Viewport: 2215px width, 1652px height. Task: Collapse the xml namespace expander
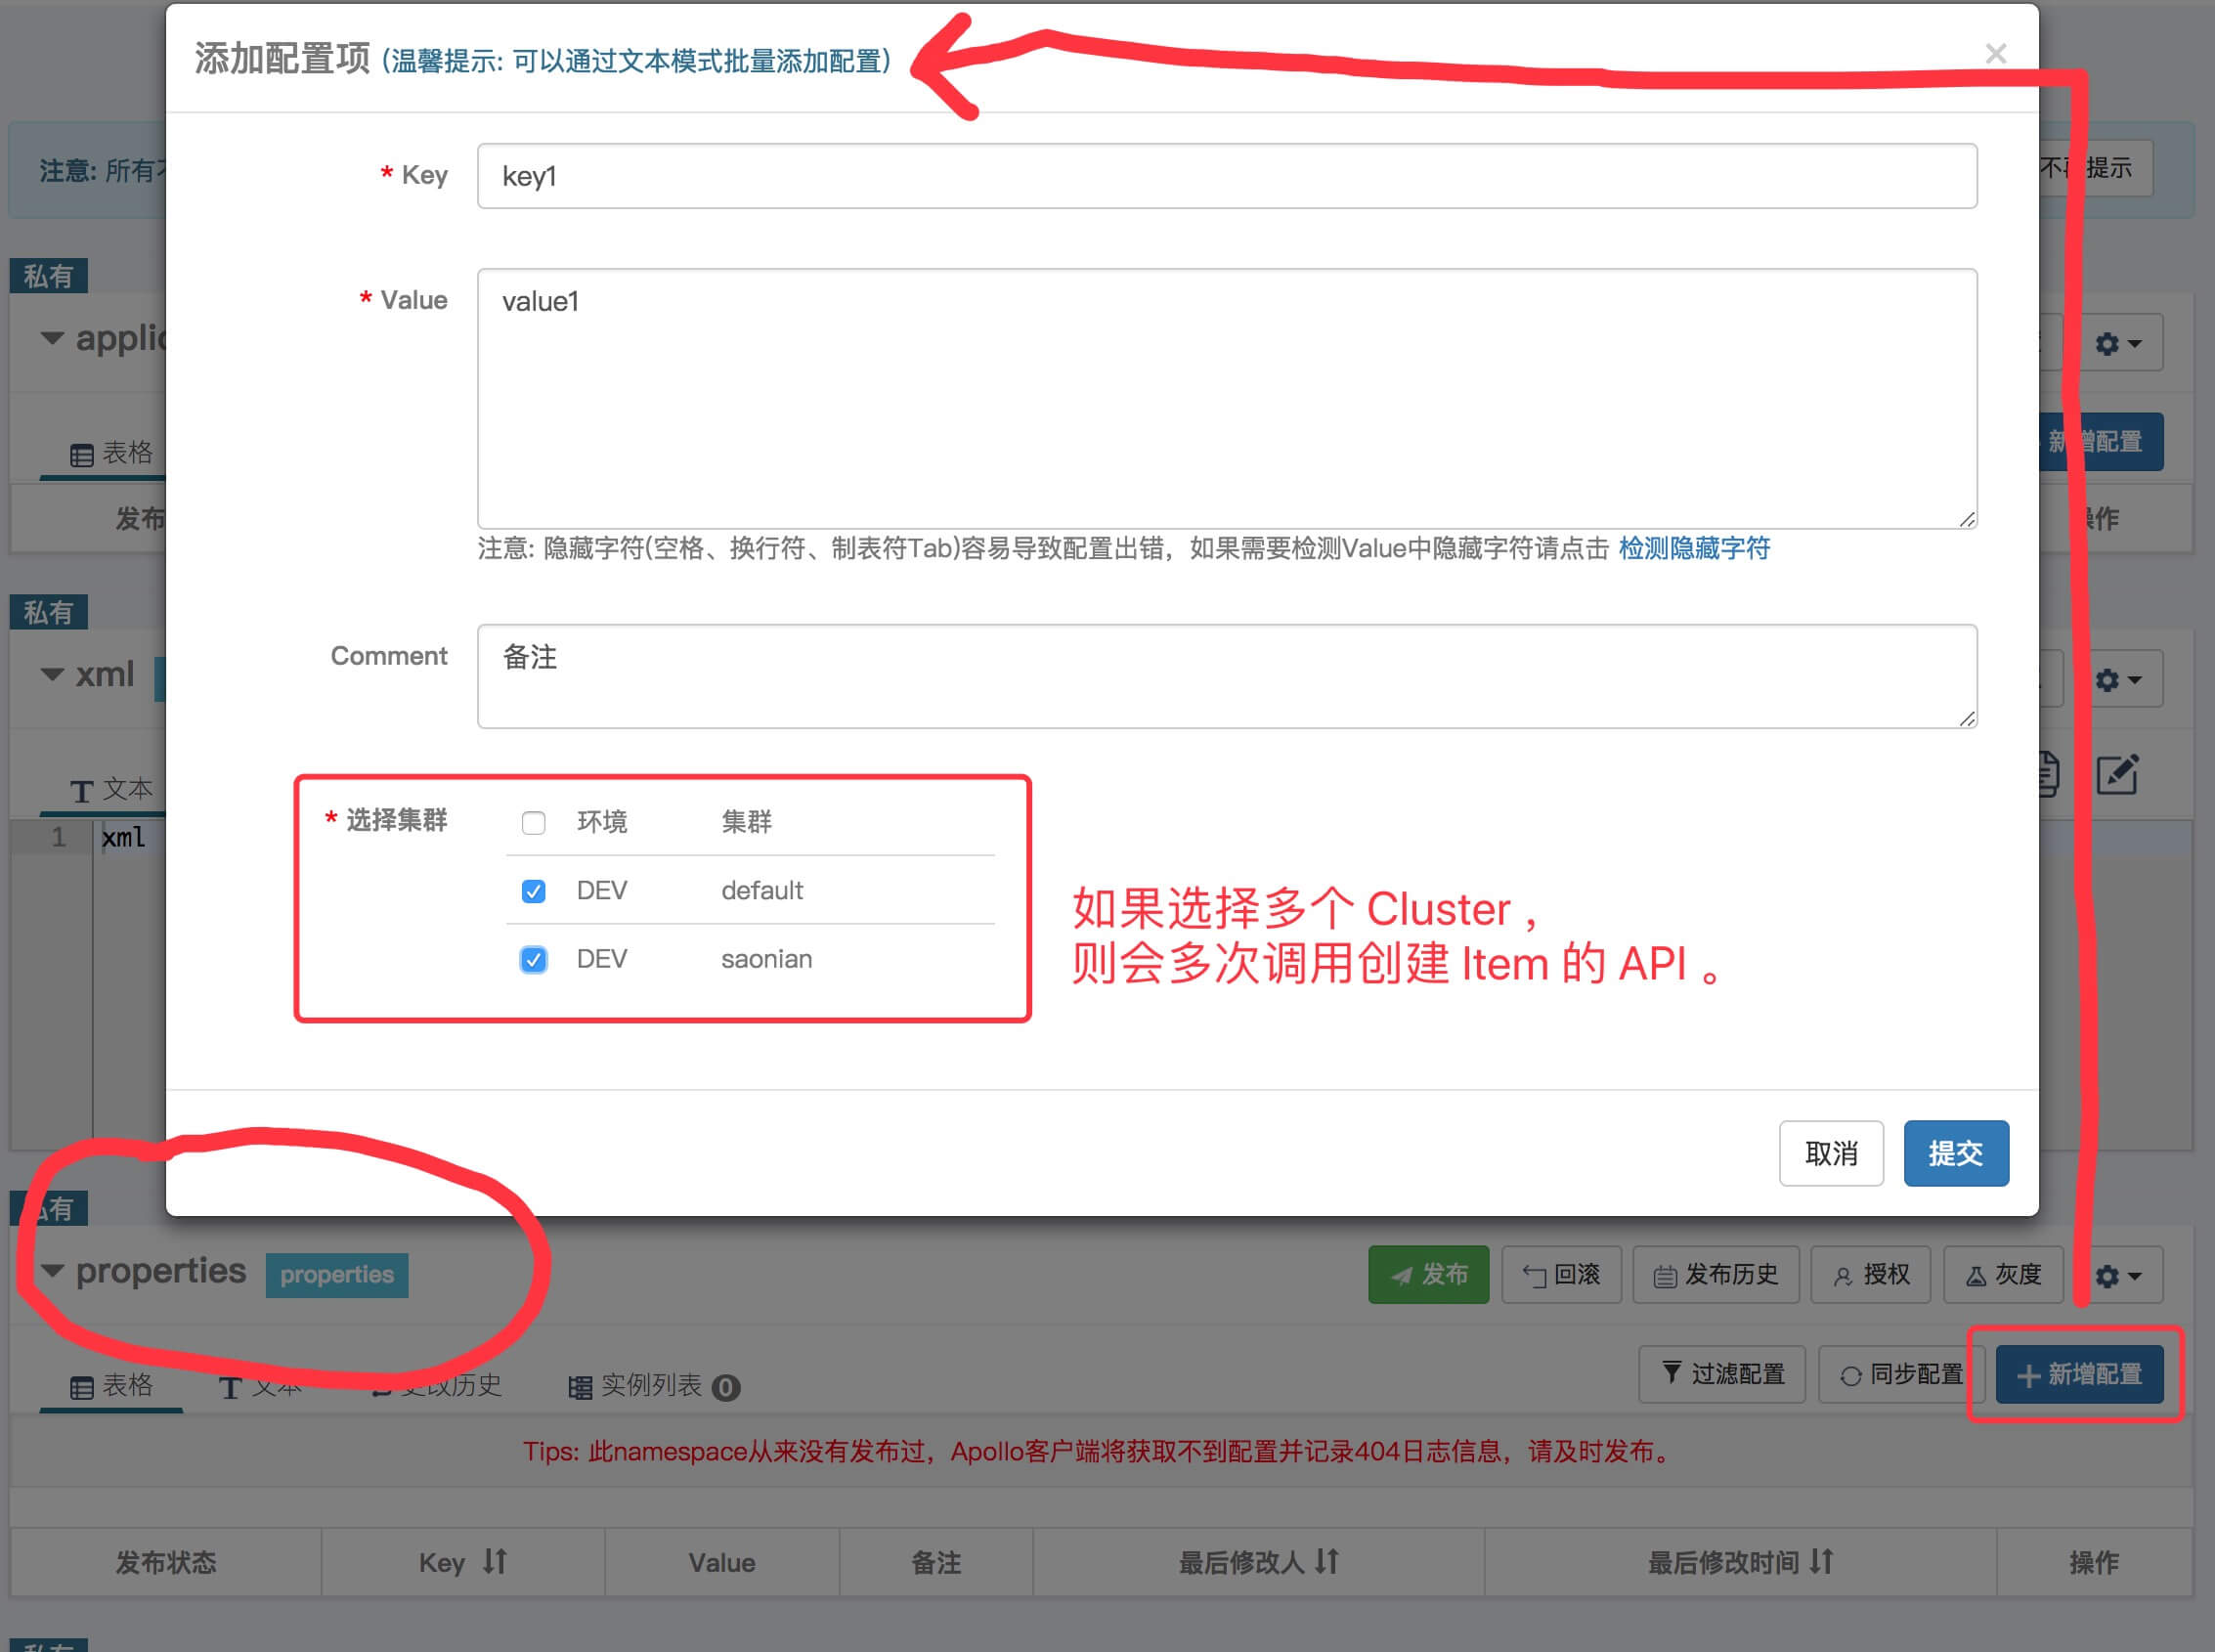click(52, 674)
